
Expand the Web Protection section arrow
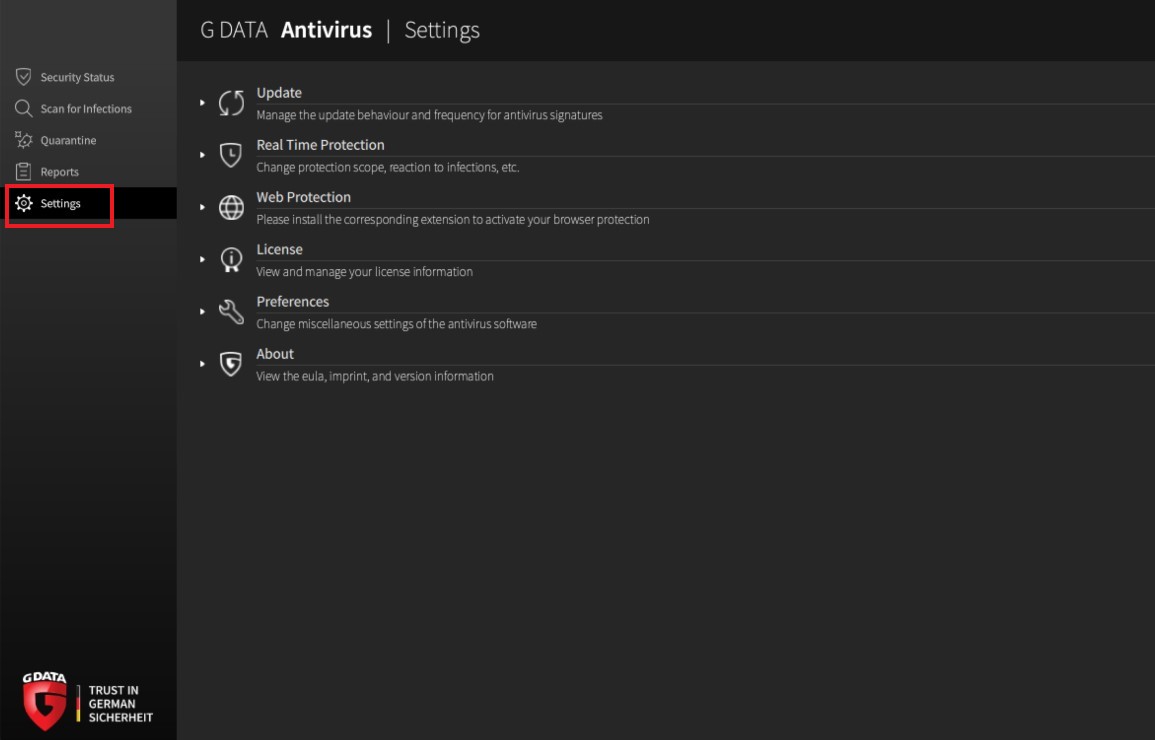tap(202, 207)
